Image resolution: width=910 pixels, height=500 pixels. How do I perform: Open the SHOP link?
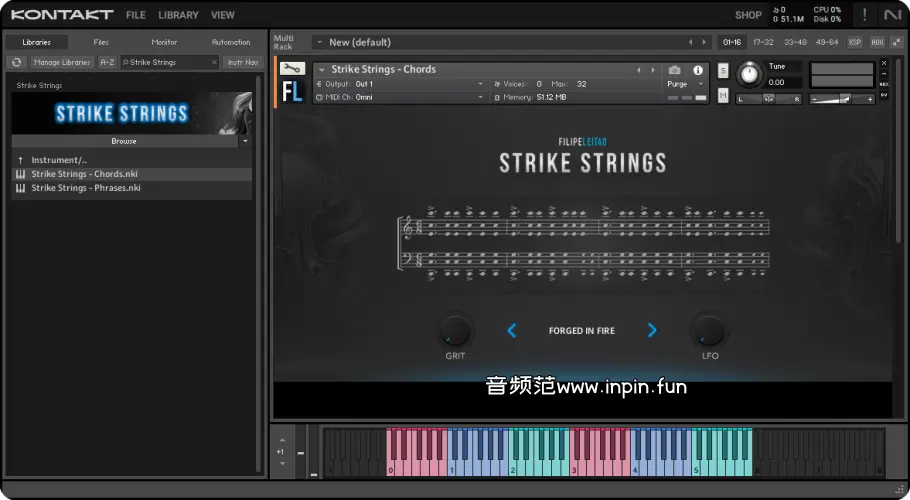(748, 15)
